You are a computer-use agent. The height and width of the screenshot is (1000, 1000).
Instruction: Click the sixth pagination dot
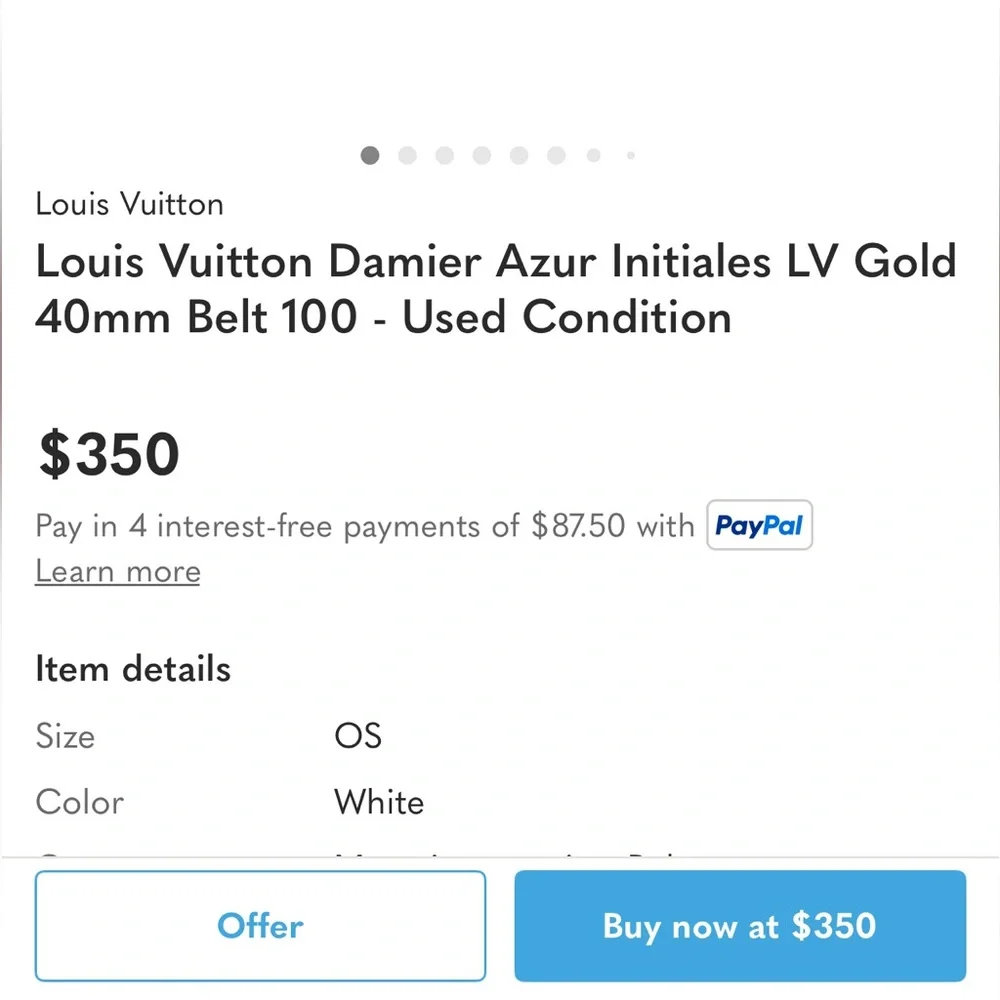pos(556,155)
